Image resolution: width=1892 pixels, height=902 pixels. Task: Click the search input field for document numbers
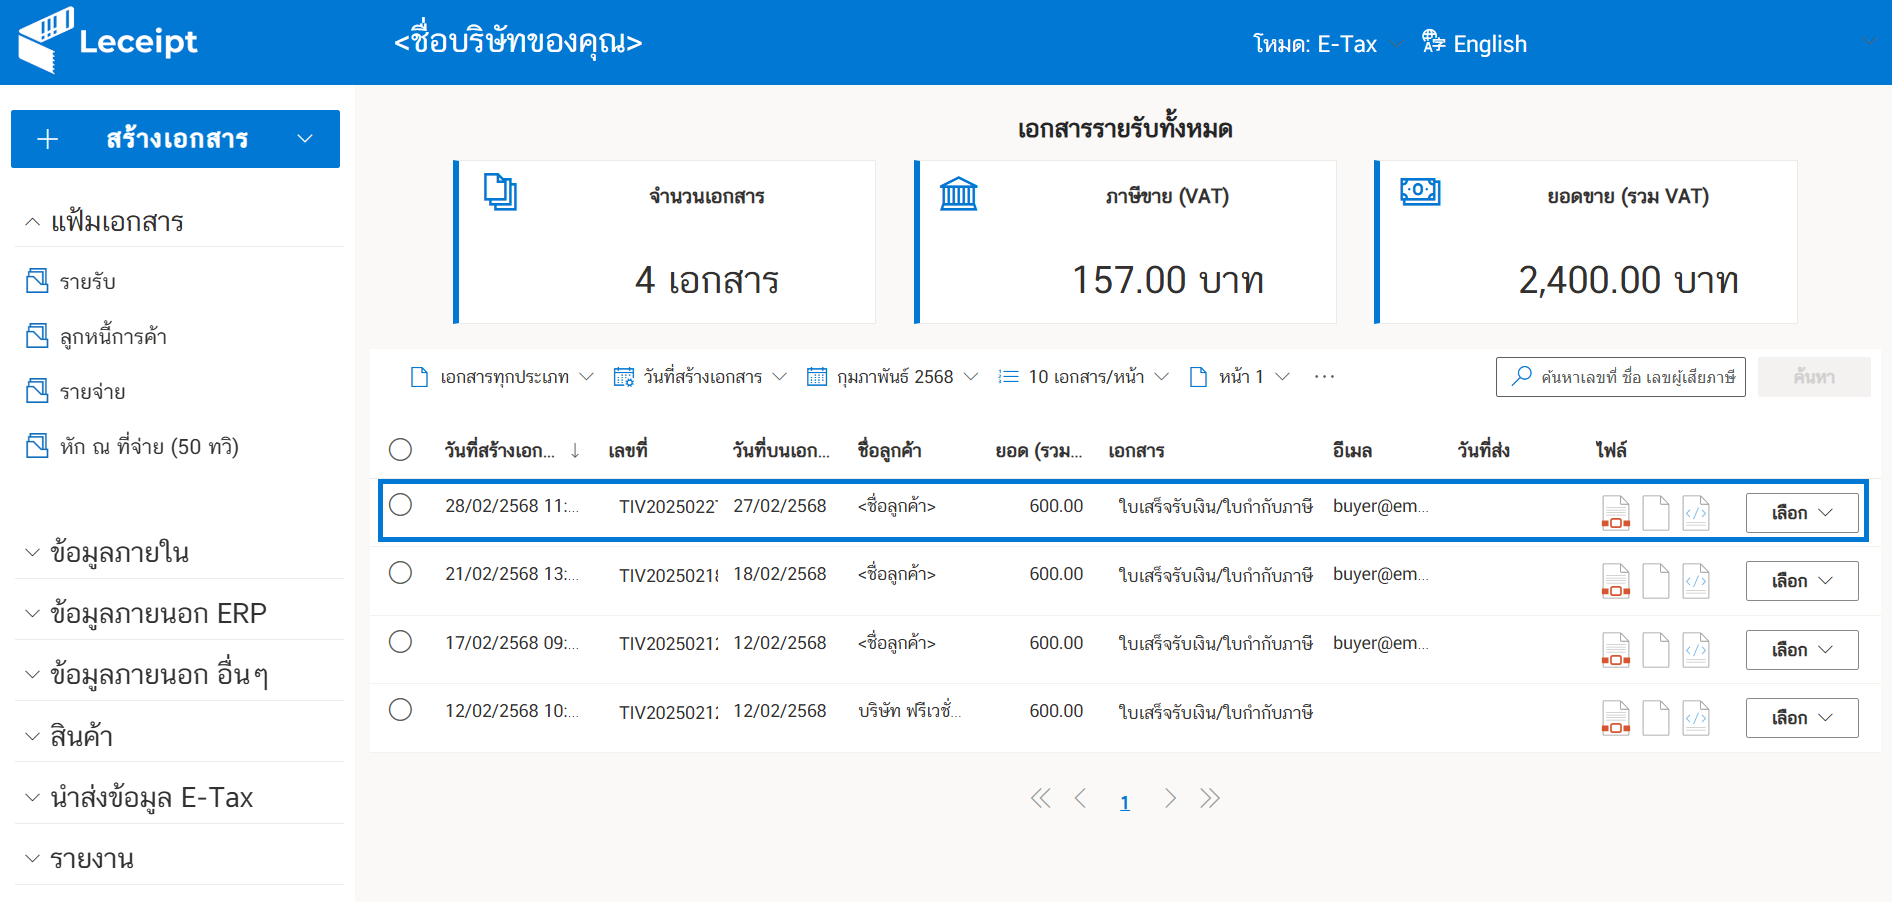1620,376
